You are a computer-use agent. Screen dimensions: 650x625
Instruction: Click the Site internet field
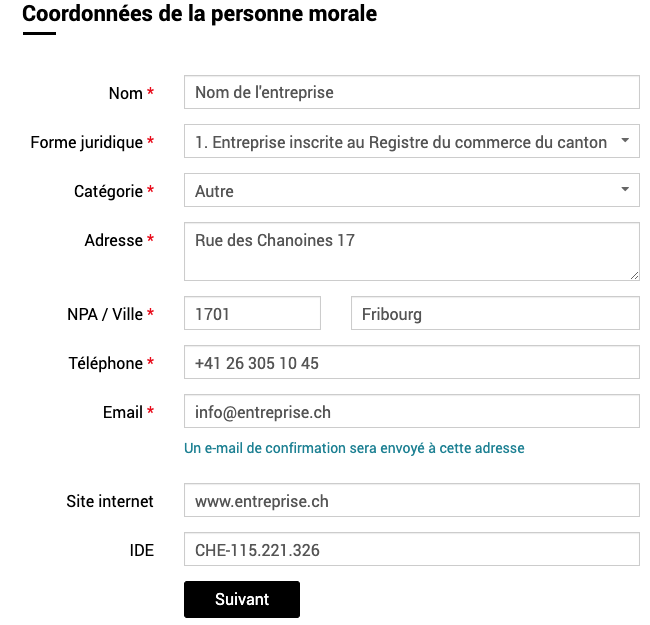pos(411,500)
